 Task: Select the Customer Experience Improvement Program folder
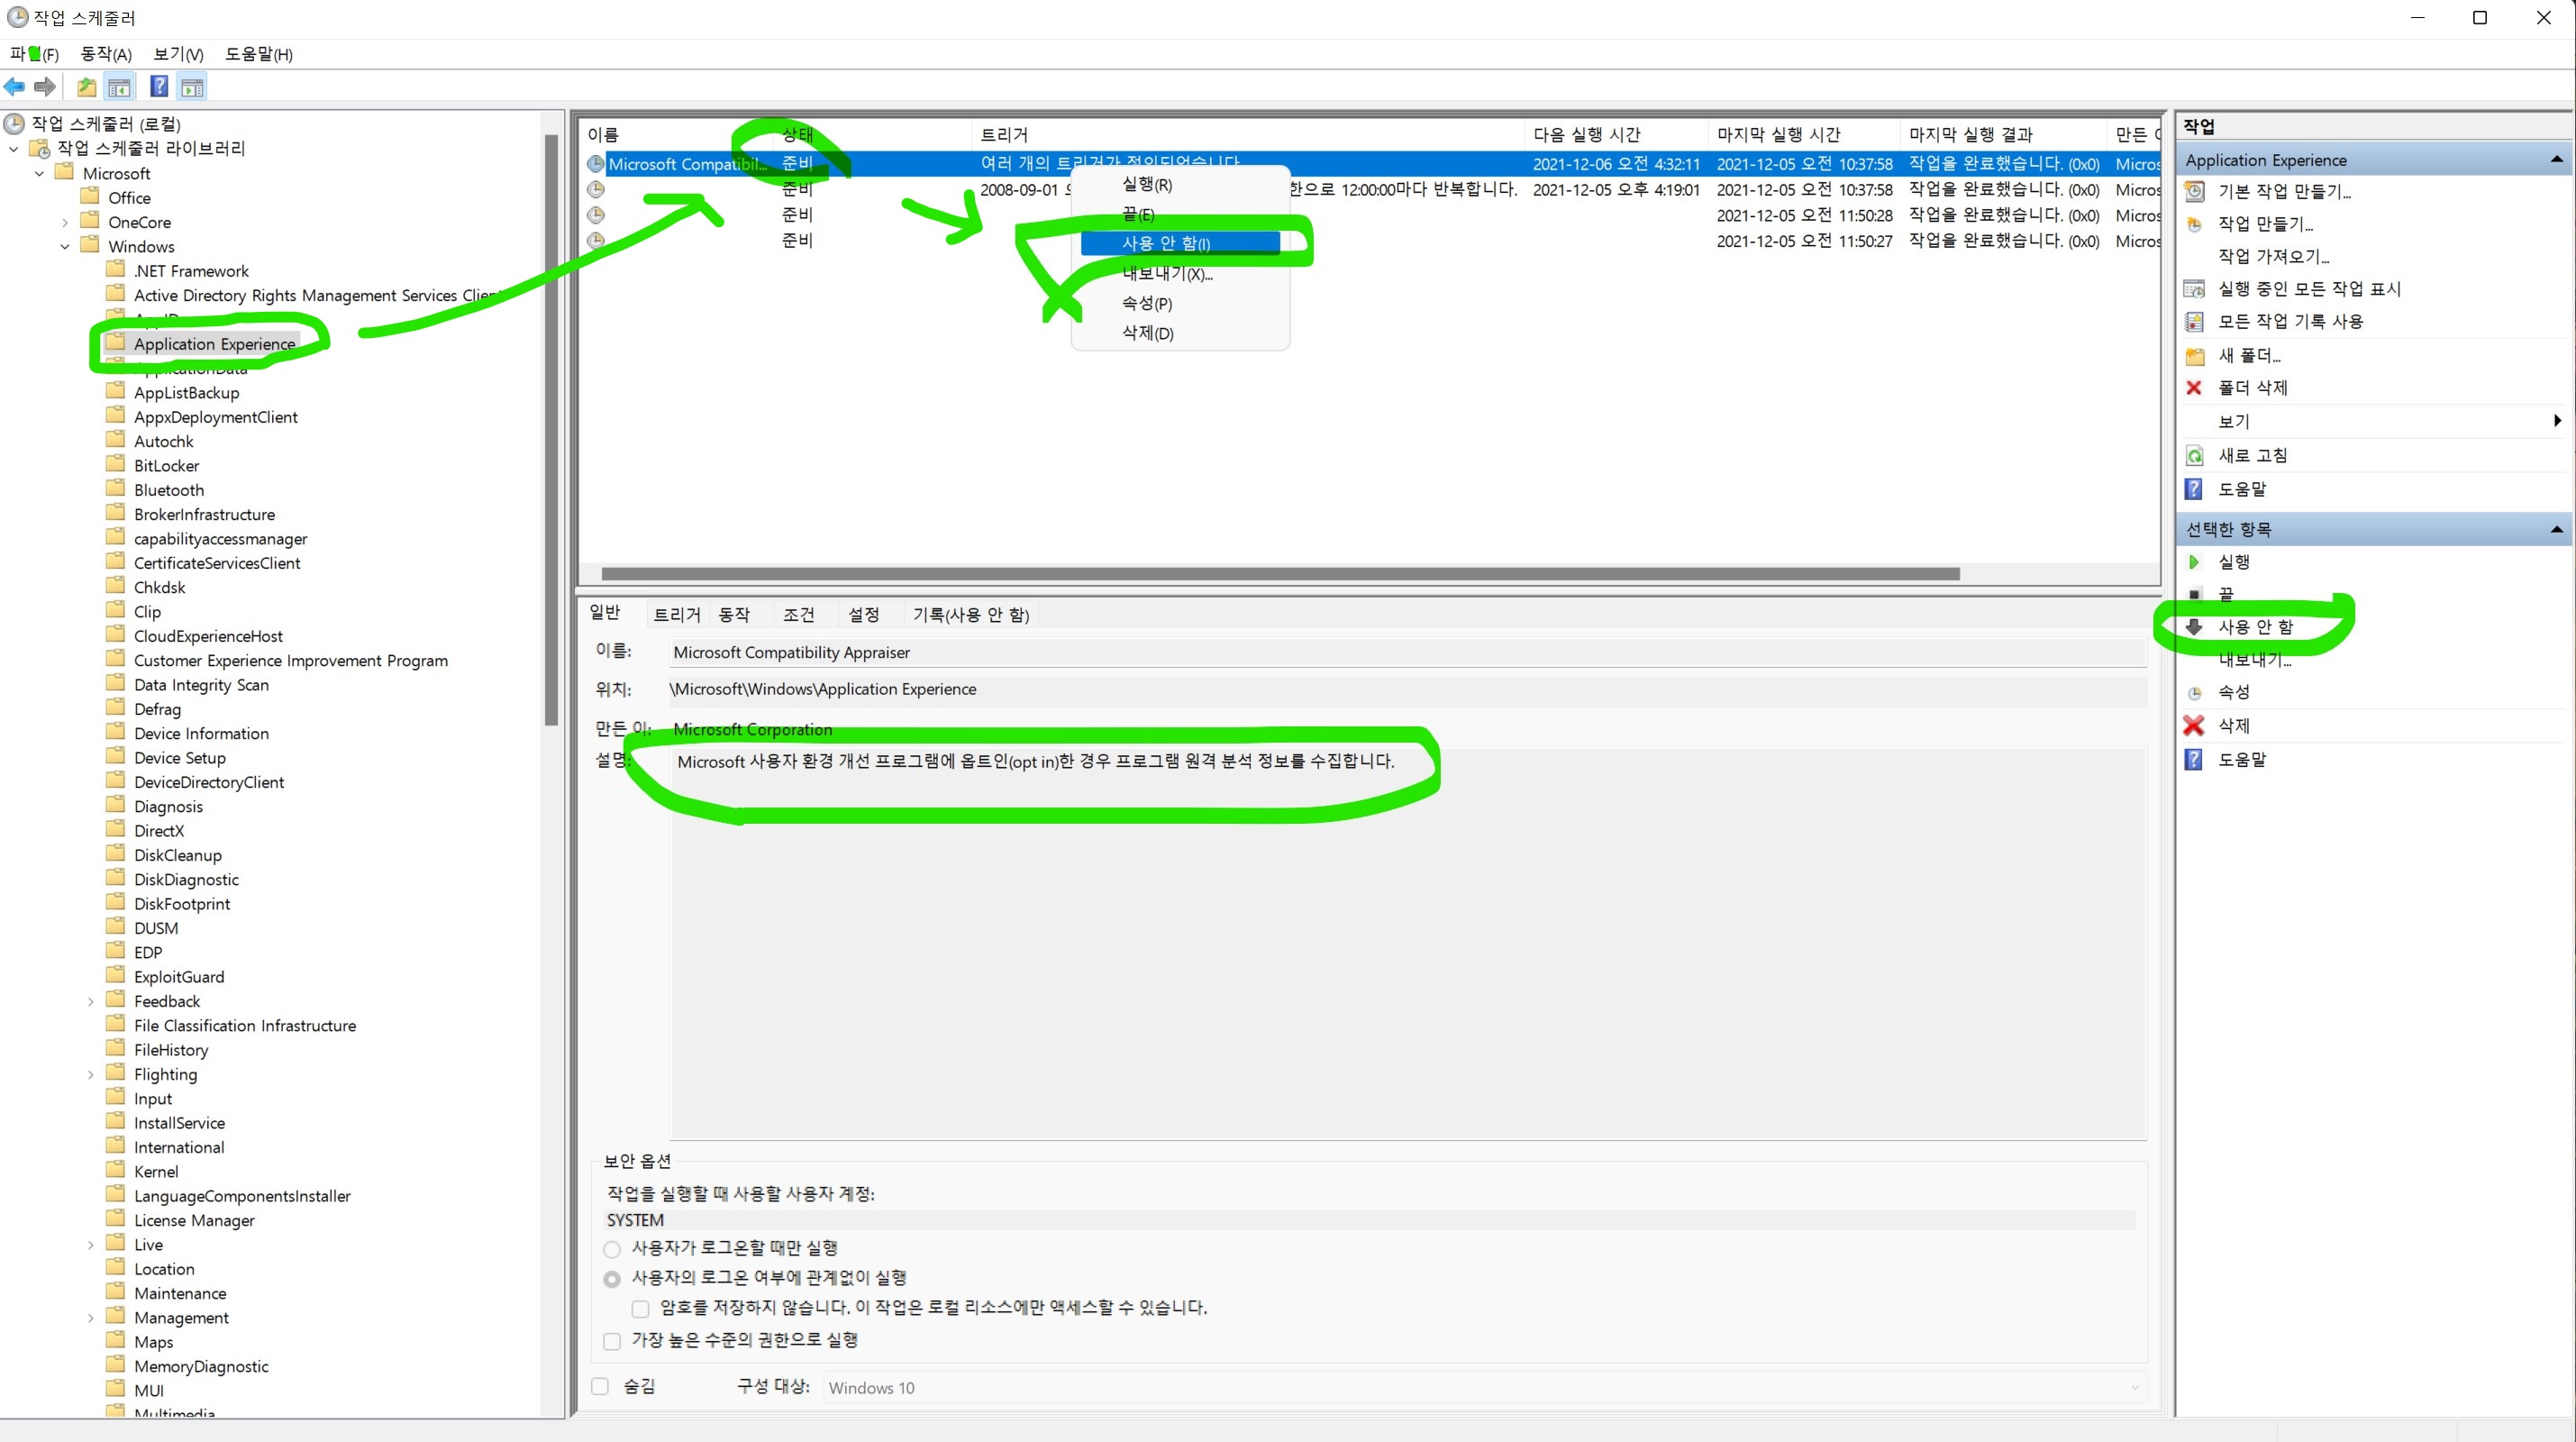[291, 661]
